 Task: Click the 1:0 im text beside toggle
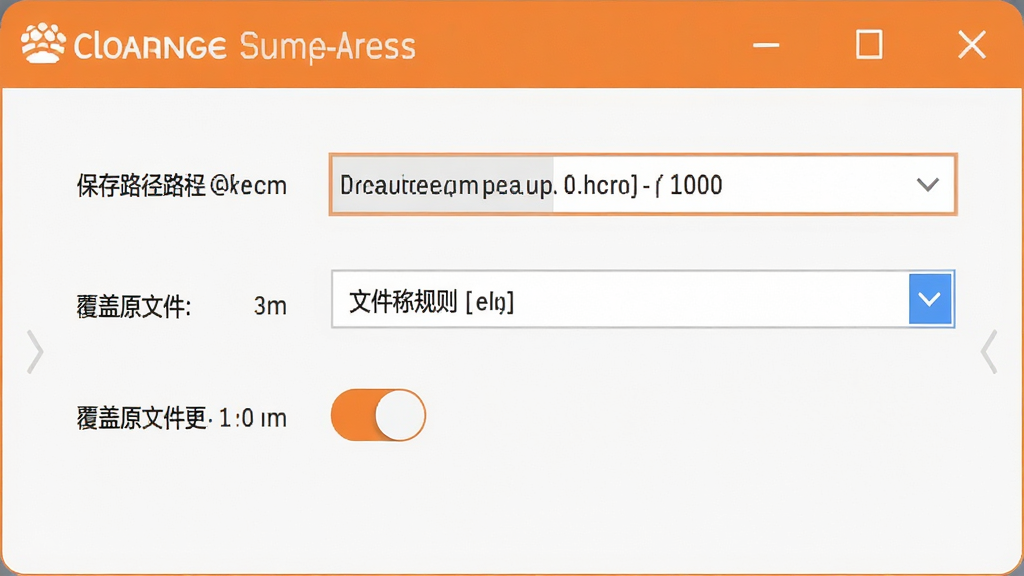coord(253,418)
